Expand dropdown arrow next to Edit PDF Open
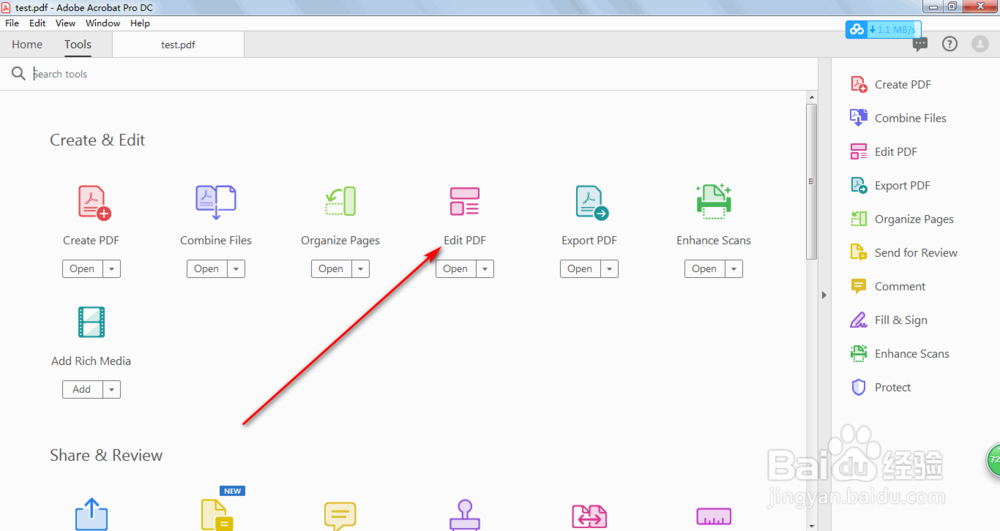This screenshot has height=531, width=1000. pyautogui.click(x=485, y=269)
